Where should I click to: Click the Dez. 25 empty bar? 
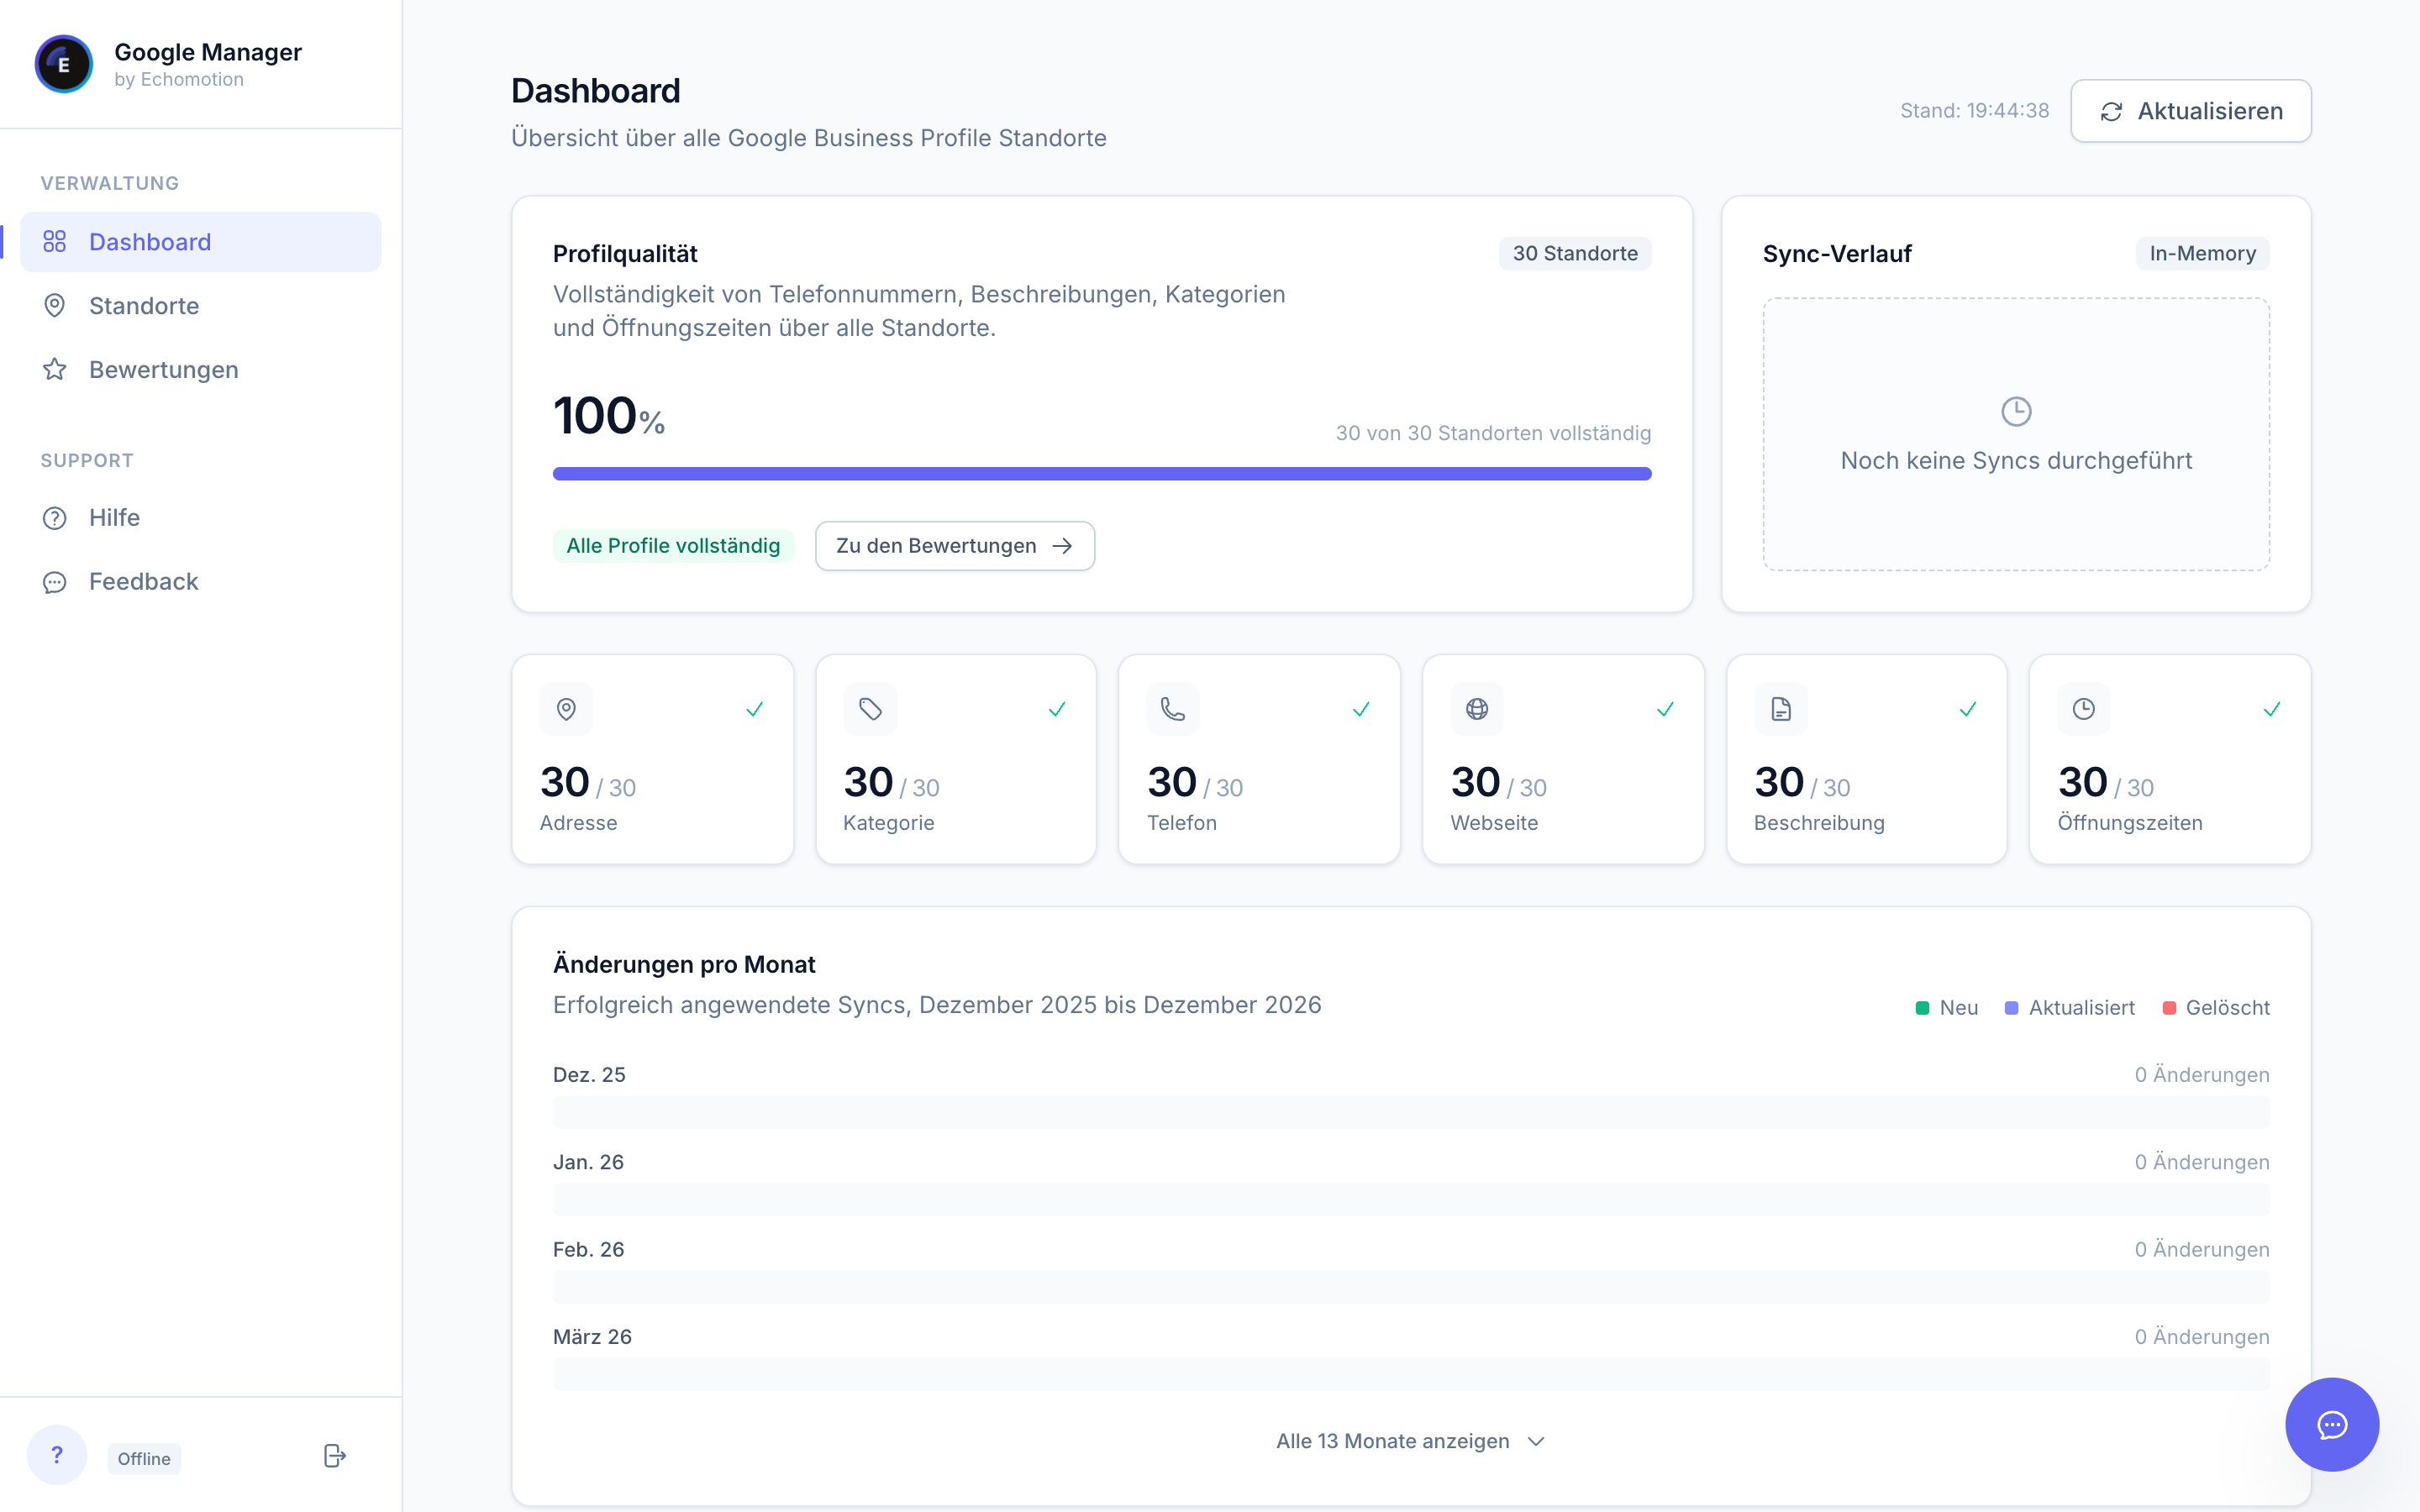[x=1411, y=1112]
